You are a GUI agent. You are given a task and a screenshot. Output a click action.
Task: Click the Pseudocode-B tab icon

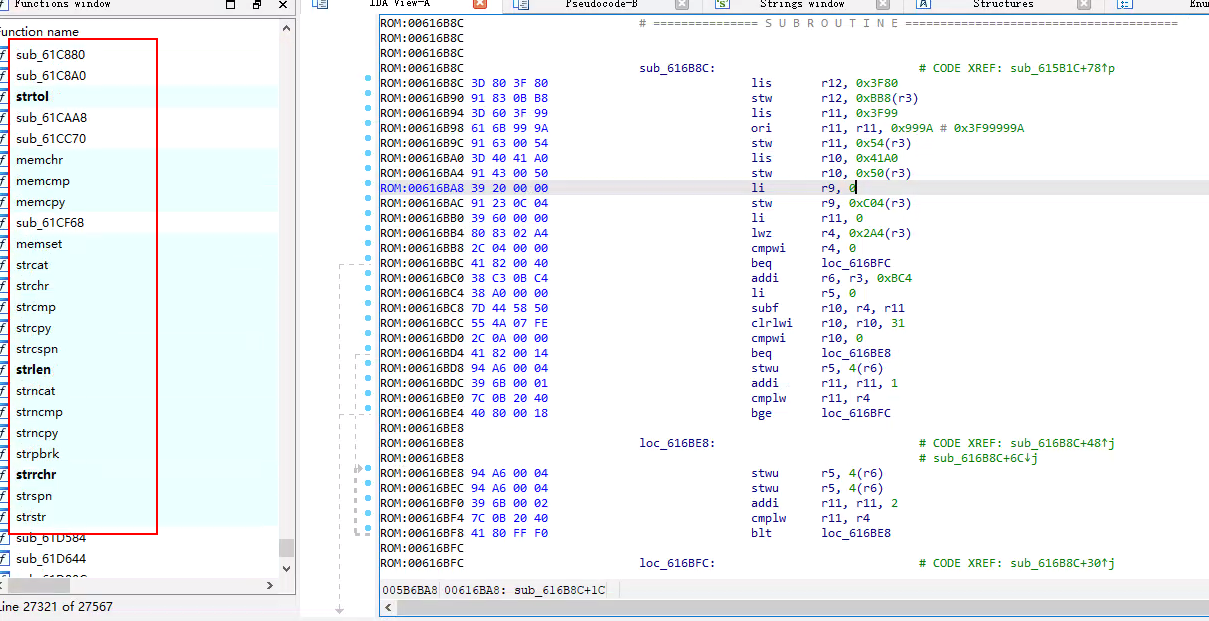pyautogui.click(x=521, y=4)
